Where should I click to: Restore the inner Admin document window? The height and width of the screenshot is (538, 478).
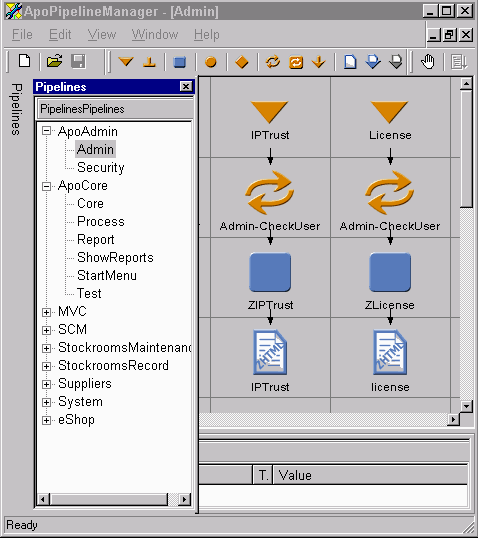(449, 35)
